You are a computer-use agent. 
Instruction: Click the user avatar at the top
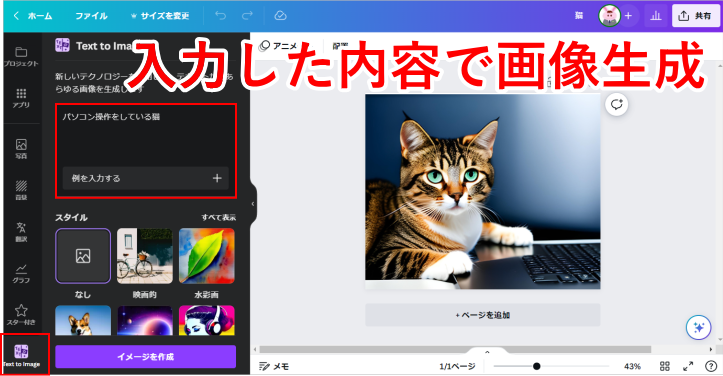point(609,16)
